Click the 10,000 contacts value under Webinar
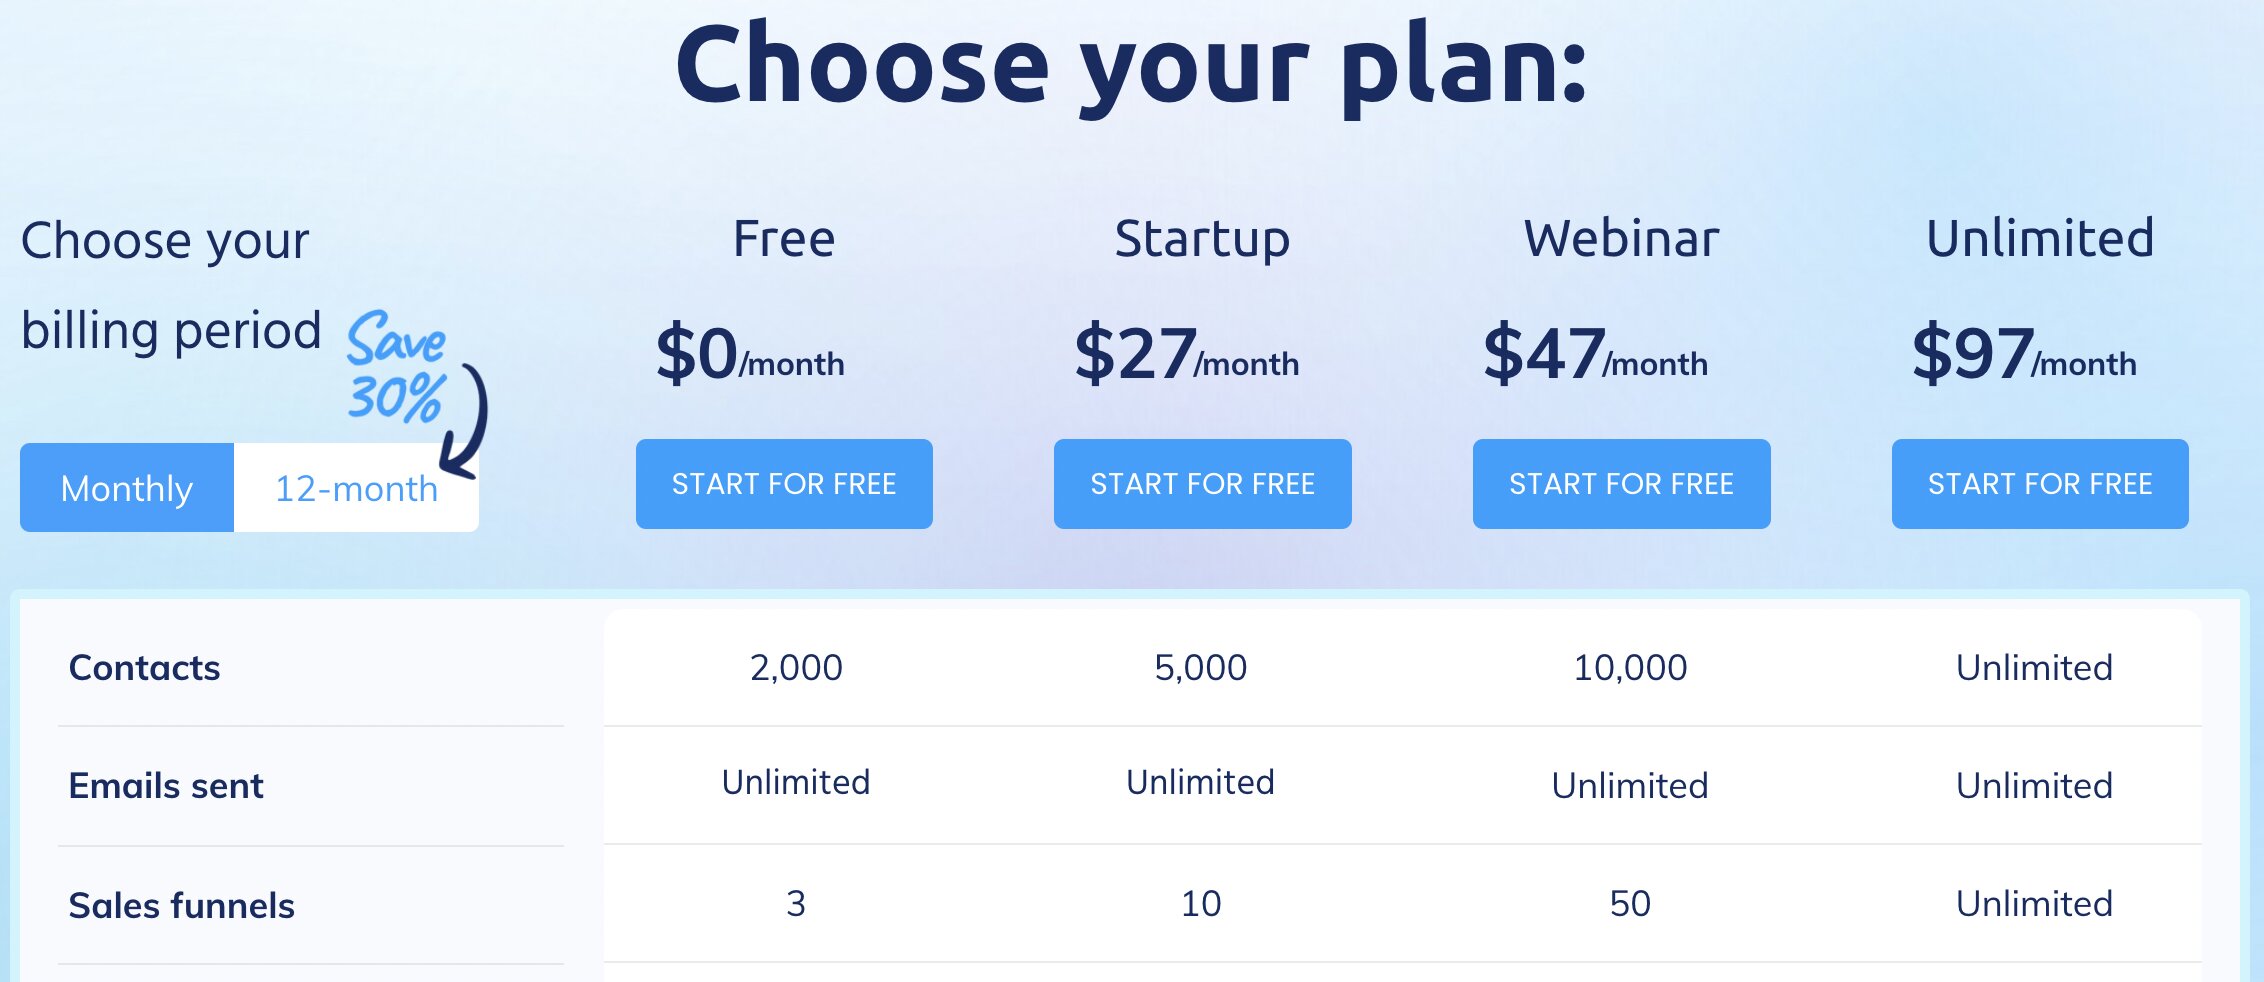The image size is (2264, 982). 1630,668
